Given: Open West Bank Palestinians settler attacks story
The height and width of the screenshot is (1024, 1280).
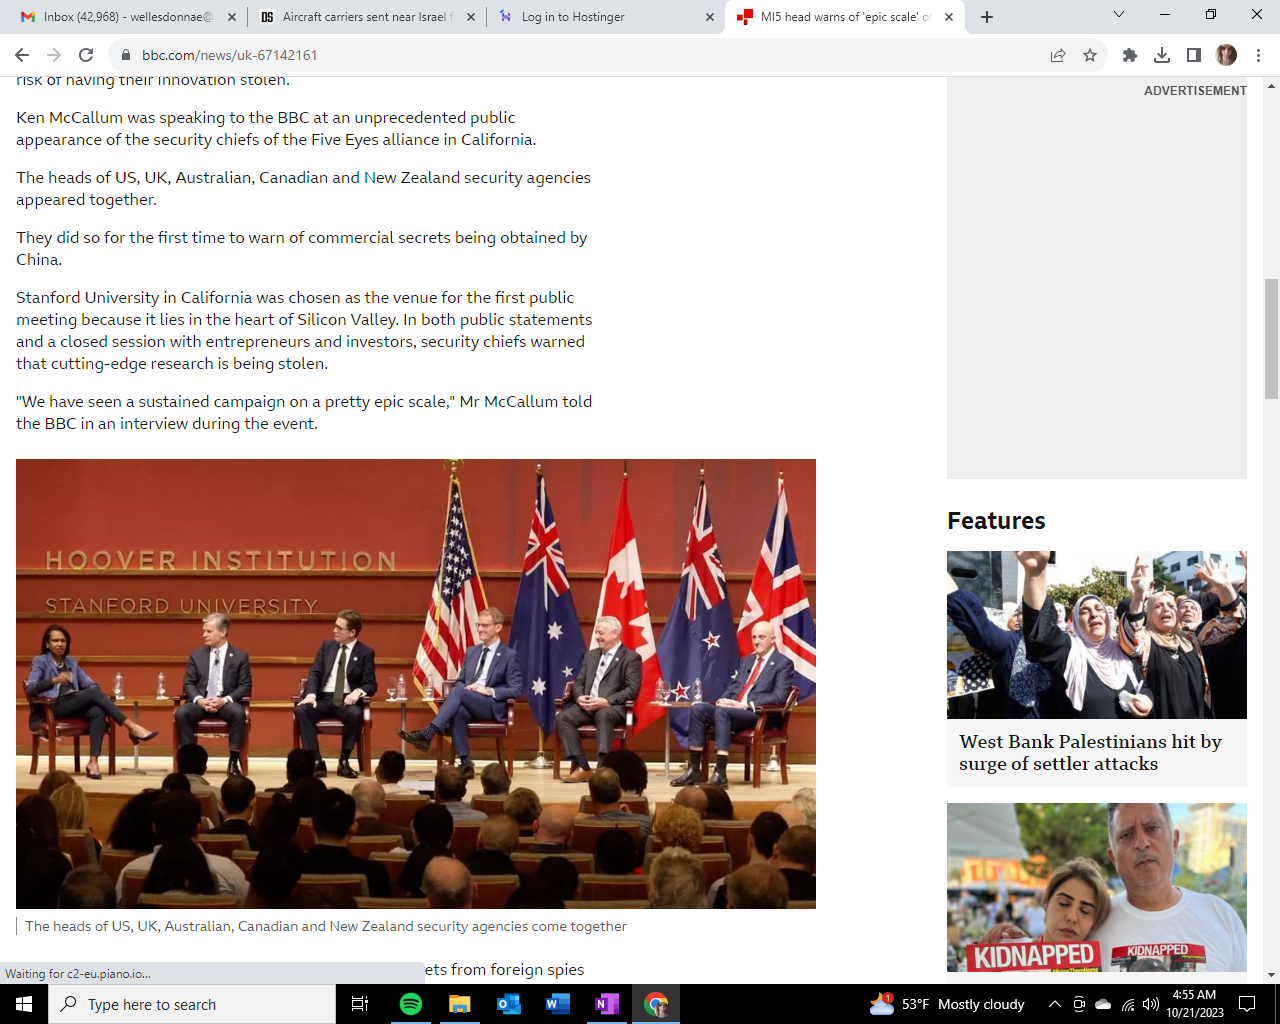Looking at the screenshot, I should pos(1090,752).
